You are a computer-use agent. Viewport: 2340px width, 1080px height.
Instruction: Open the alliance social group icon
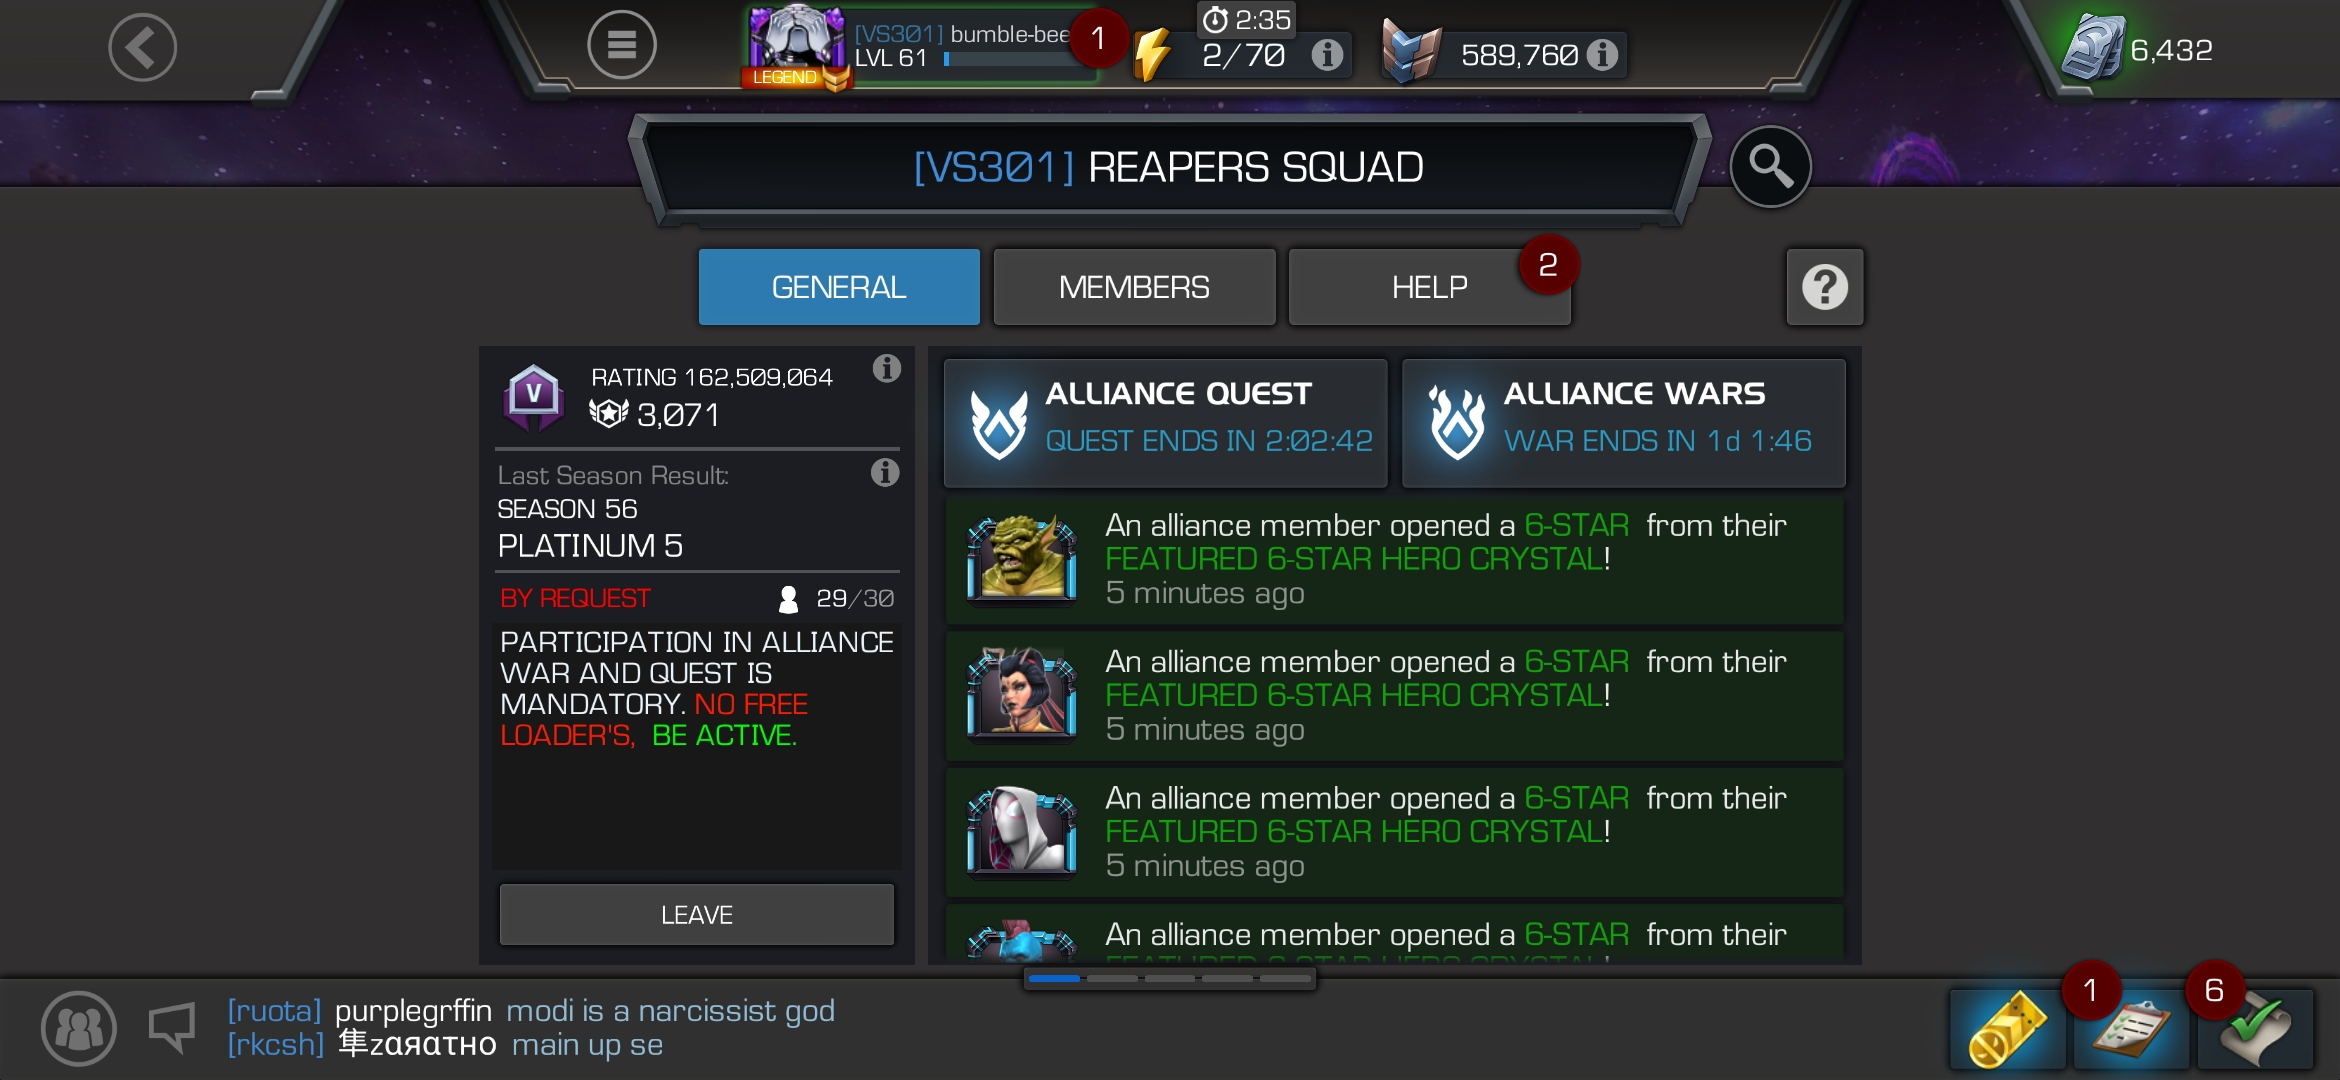click(78, 1028)
